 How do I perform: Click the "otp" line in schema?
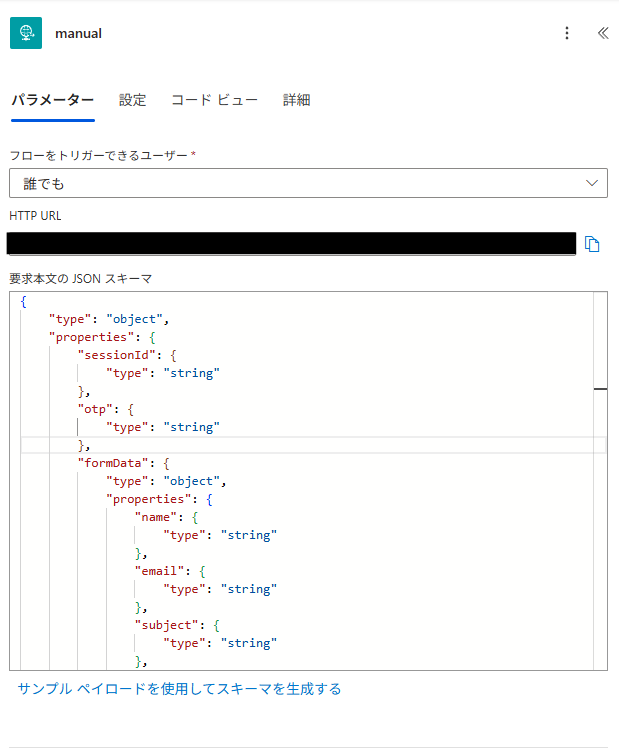click(x=106, y=410)
